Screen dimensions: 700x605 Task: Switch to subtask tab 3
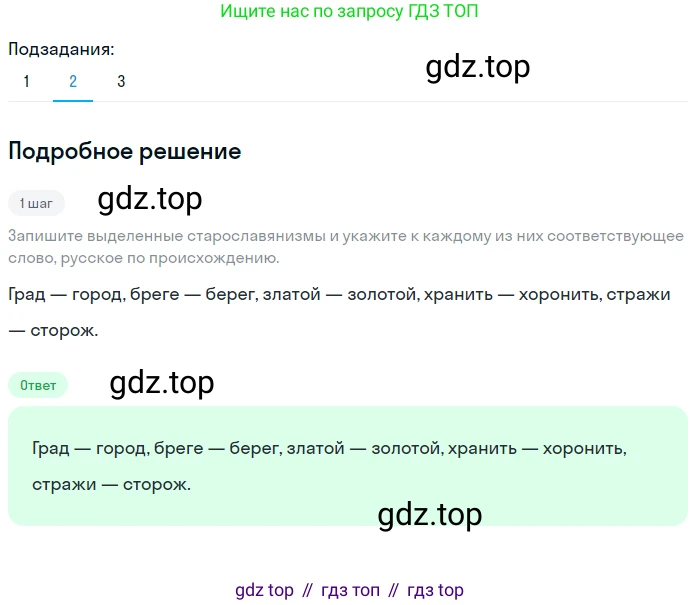tap(121, 82)
